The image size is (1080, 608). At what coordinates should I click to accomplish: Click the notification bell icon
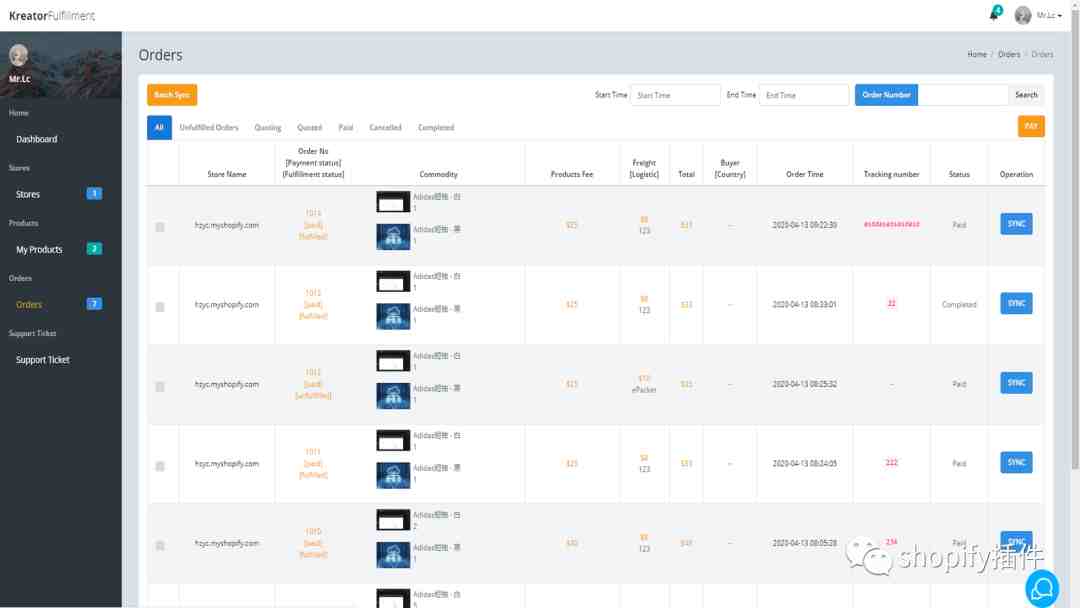pyautogui.click(x=994, y=14)
